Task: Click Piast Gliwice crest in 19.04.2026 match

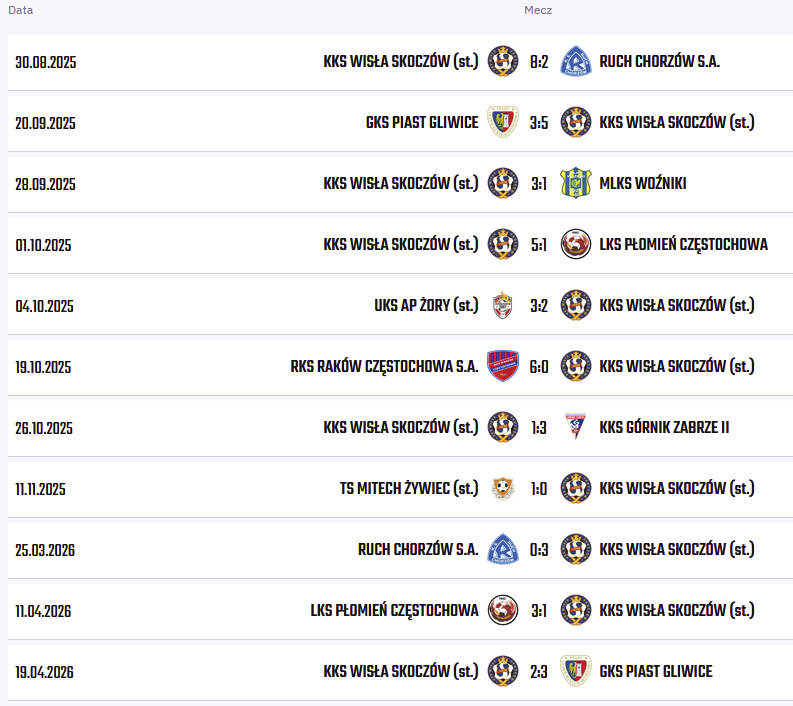Action: point(575,671)
